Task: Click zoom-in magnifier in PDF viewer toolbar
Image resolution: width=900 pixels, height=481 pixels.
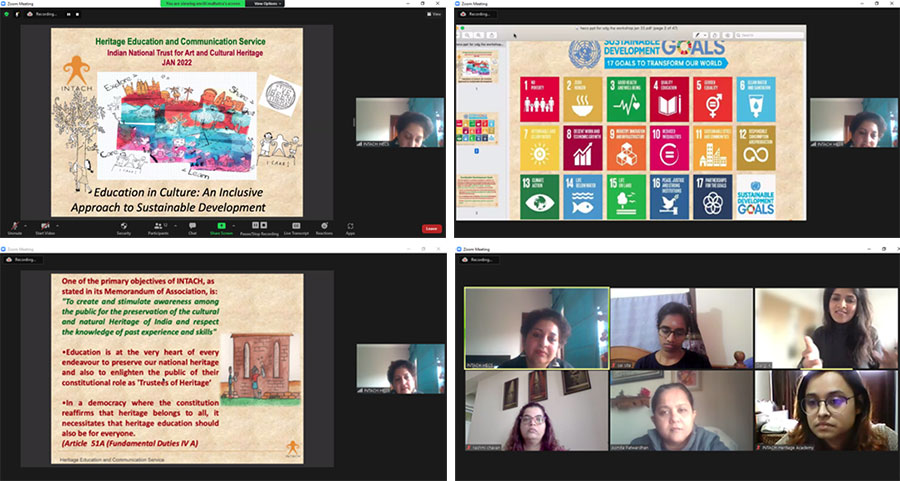Action: tap(479, 35)
